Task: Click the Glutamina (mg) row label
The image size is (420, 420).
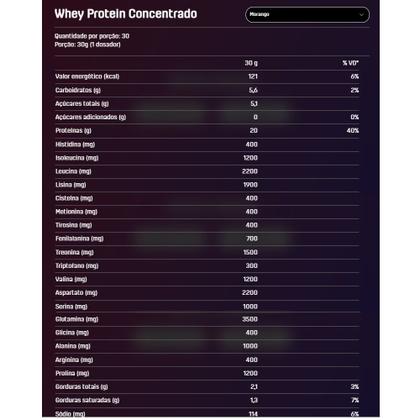Action: [77, 319]
